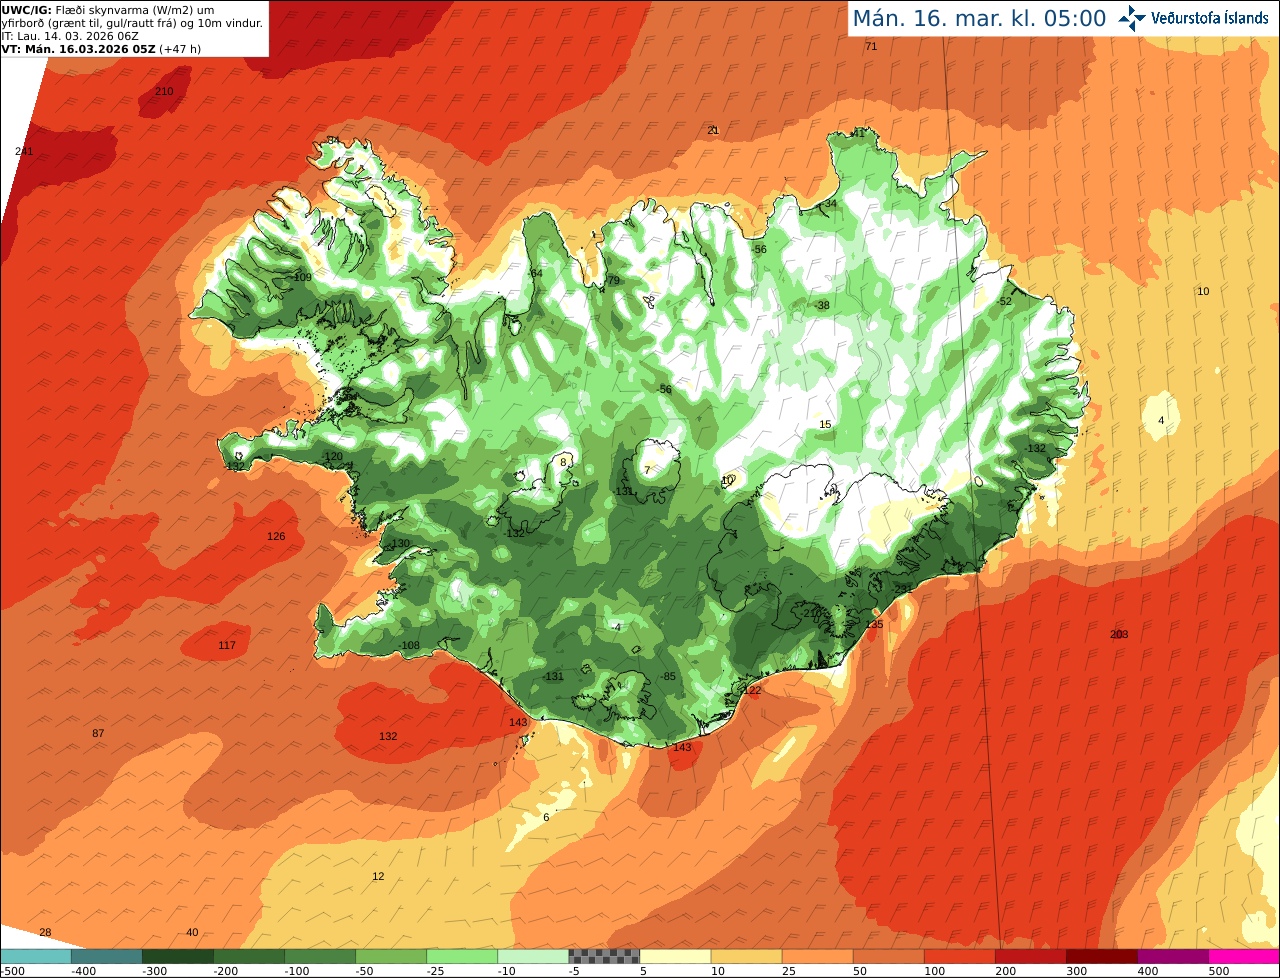Select the legend swatch between 200 and 300

pos(1029,956)
